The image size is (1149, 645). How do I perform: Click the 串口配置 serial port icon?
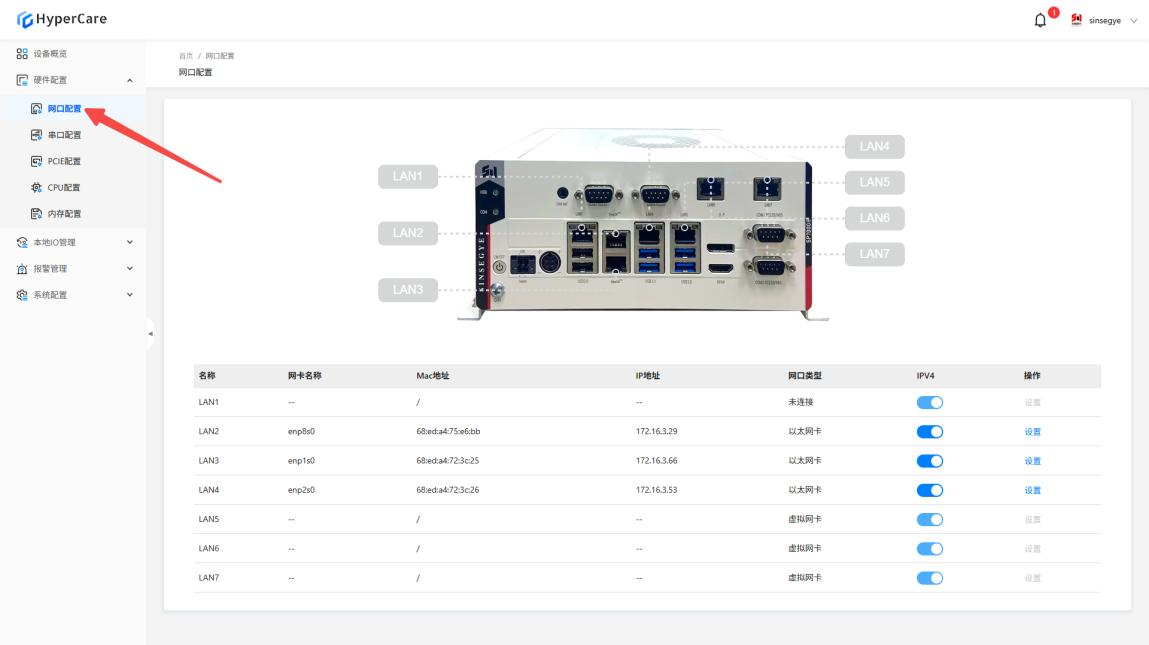tap(37, 135)
